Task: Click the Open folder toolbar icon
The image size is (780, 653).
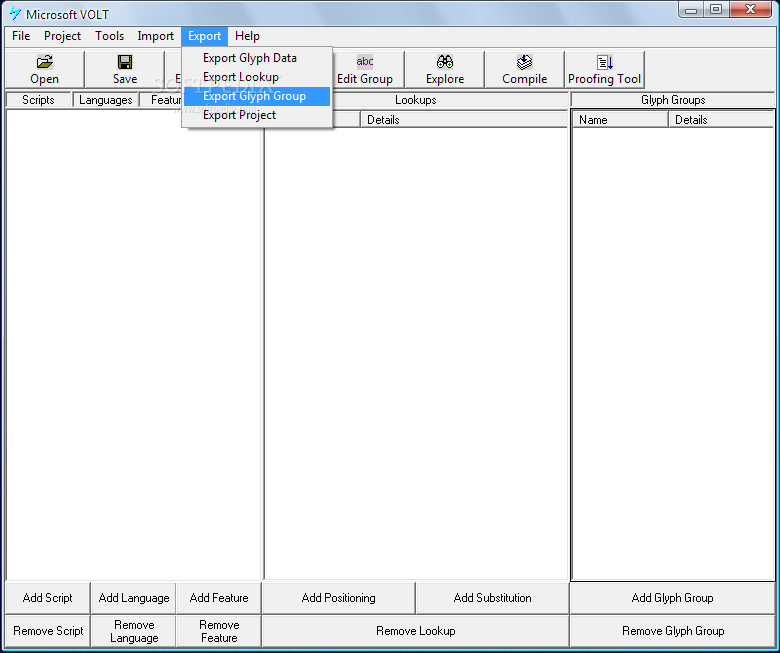Action: click(44, 62)
